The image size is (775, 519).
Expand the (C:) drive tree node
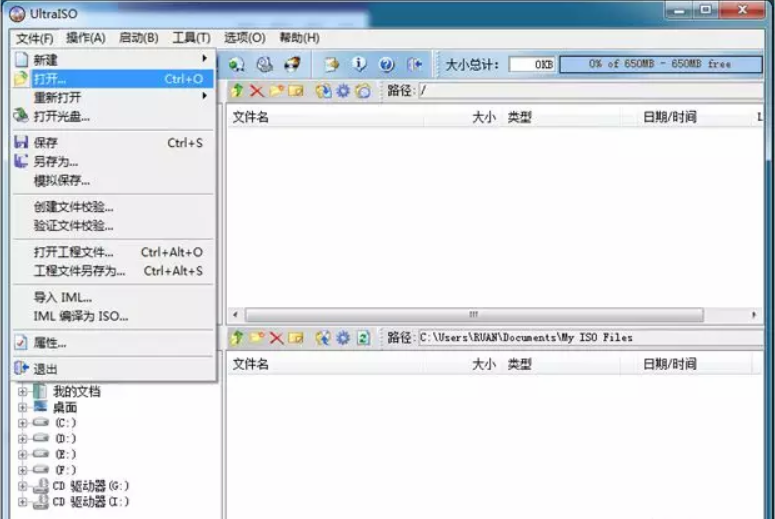pyautogui.click(x=23, y=423)
